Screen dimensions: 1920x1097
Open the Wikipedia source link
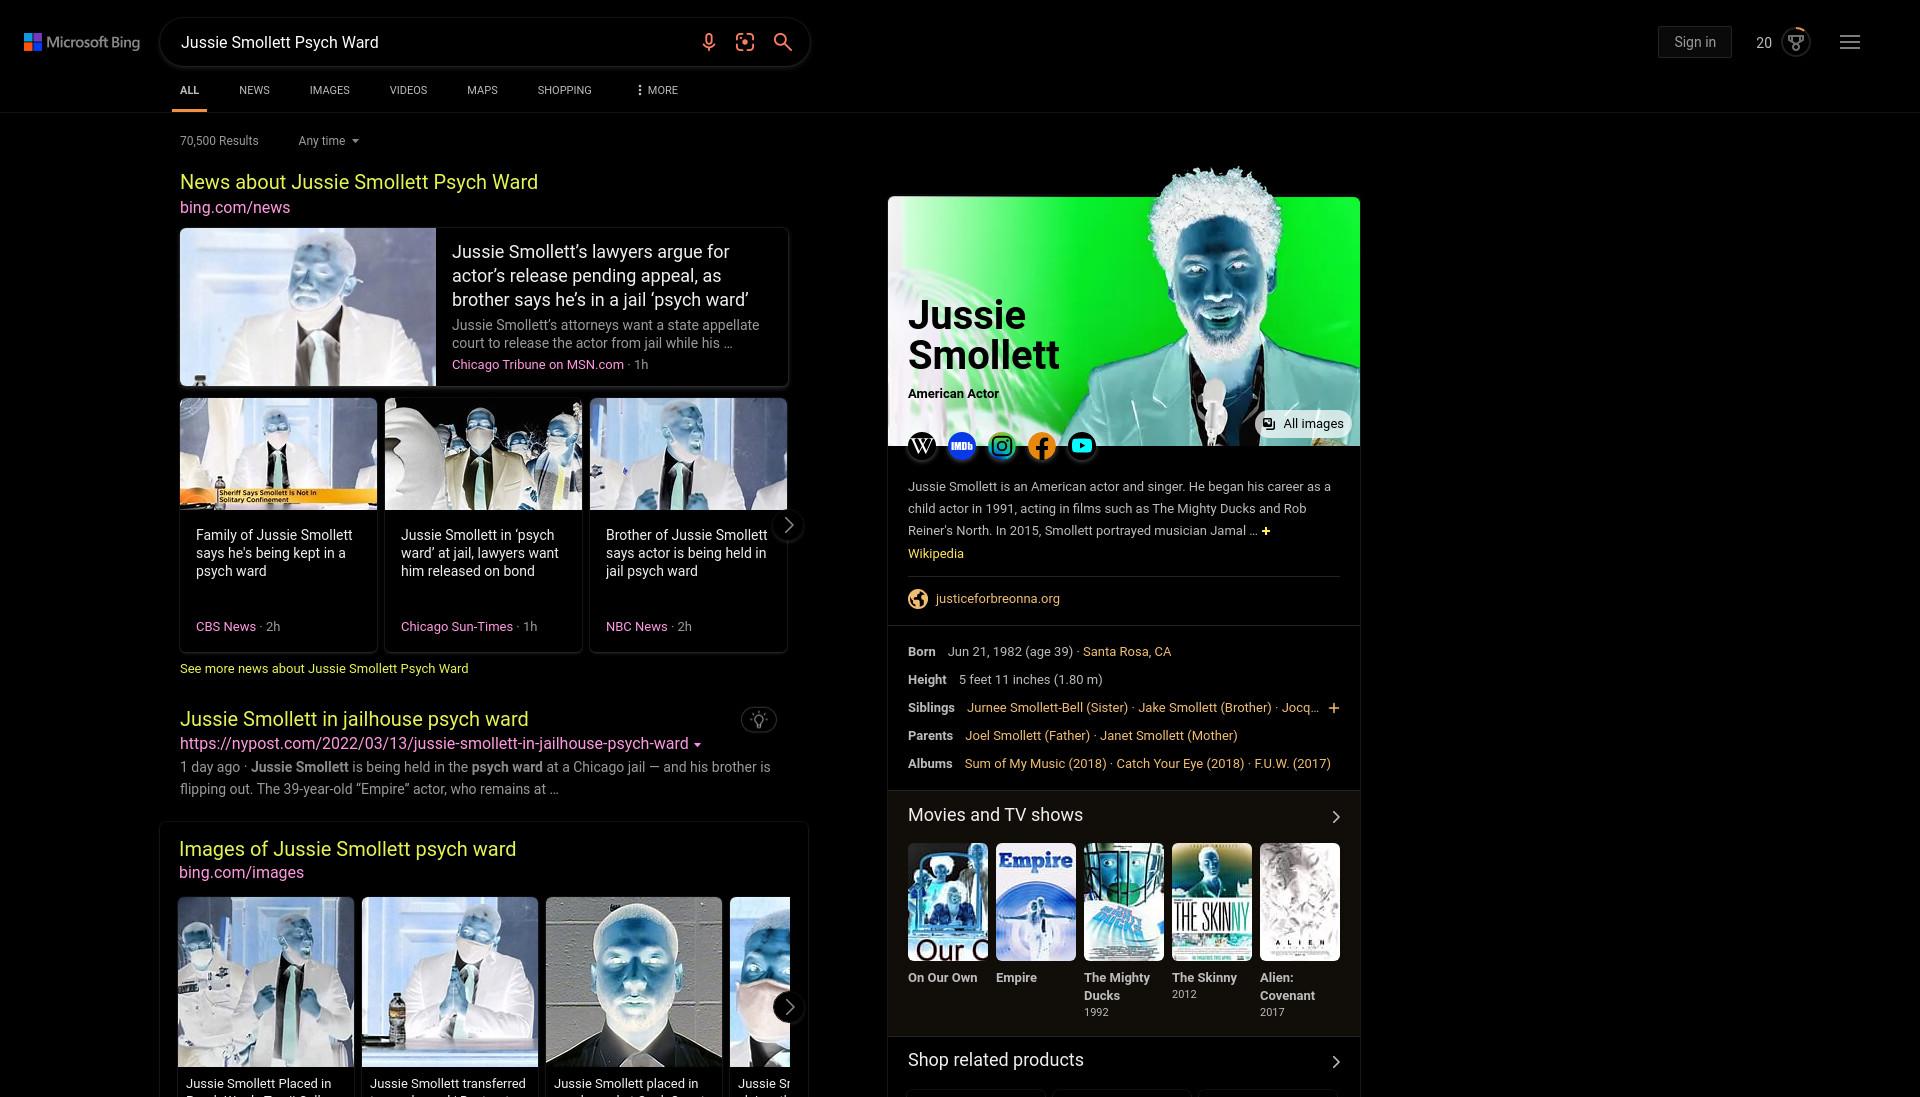tap(936, 554)
